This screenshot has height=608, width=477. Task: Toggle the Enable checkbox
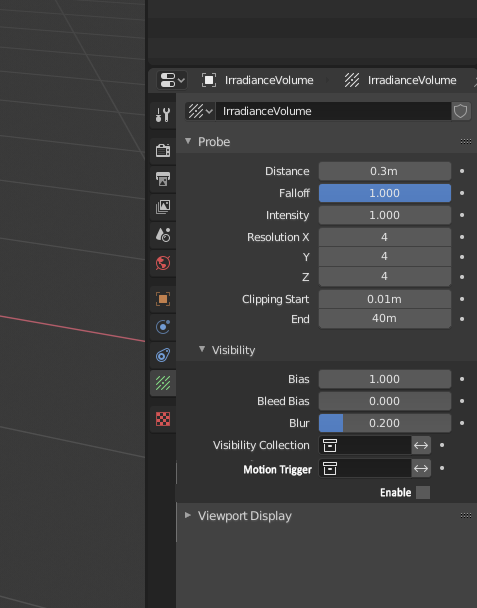[x=423, y=492]
